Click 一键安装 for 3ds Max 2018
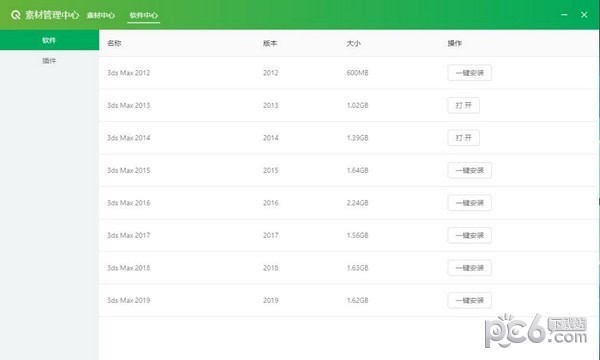Viewport: 600px width, 360px height. tap(470, 268)
